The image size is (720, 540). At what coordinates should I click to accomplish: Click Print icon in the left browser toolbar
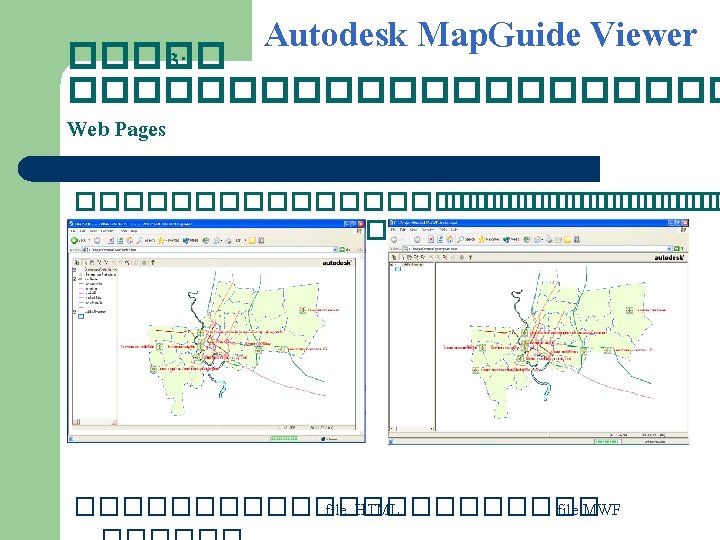(228, 240)
